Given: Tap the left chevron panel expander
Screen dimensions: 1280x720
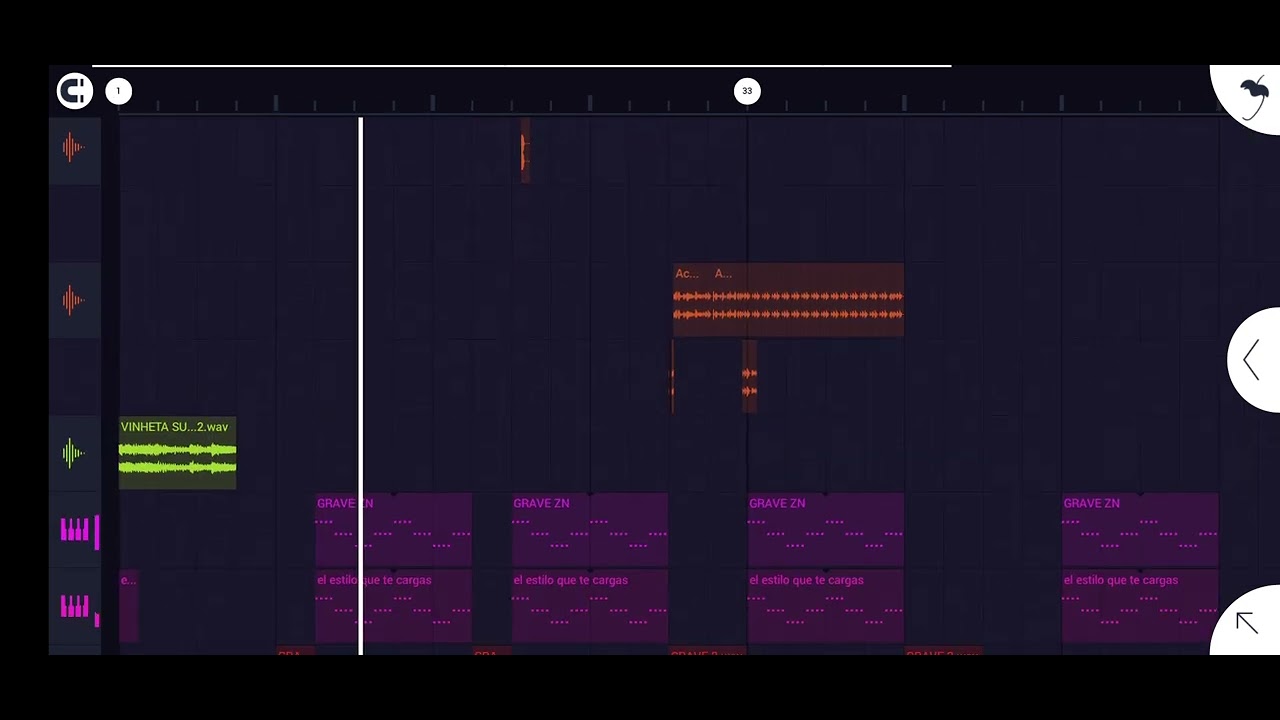Looking at the screenshot, I should point(1252,360).
